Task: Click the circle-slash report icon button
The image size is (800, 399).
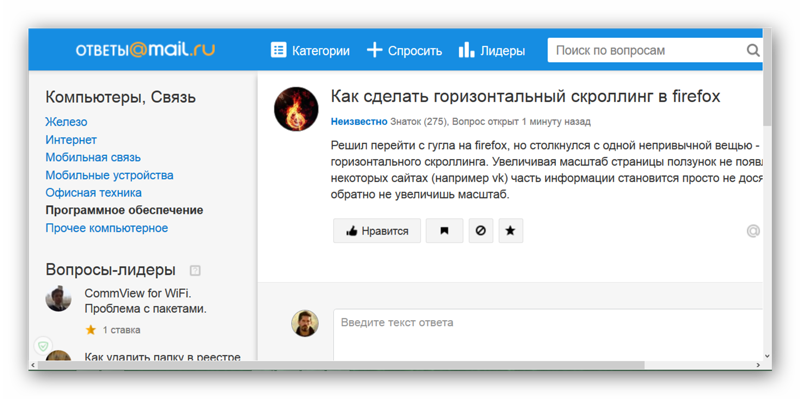Action: tap(481, 231)
